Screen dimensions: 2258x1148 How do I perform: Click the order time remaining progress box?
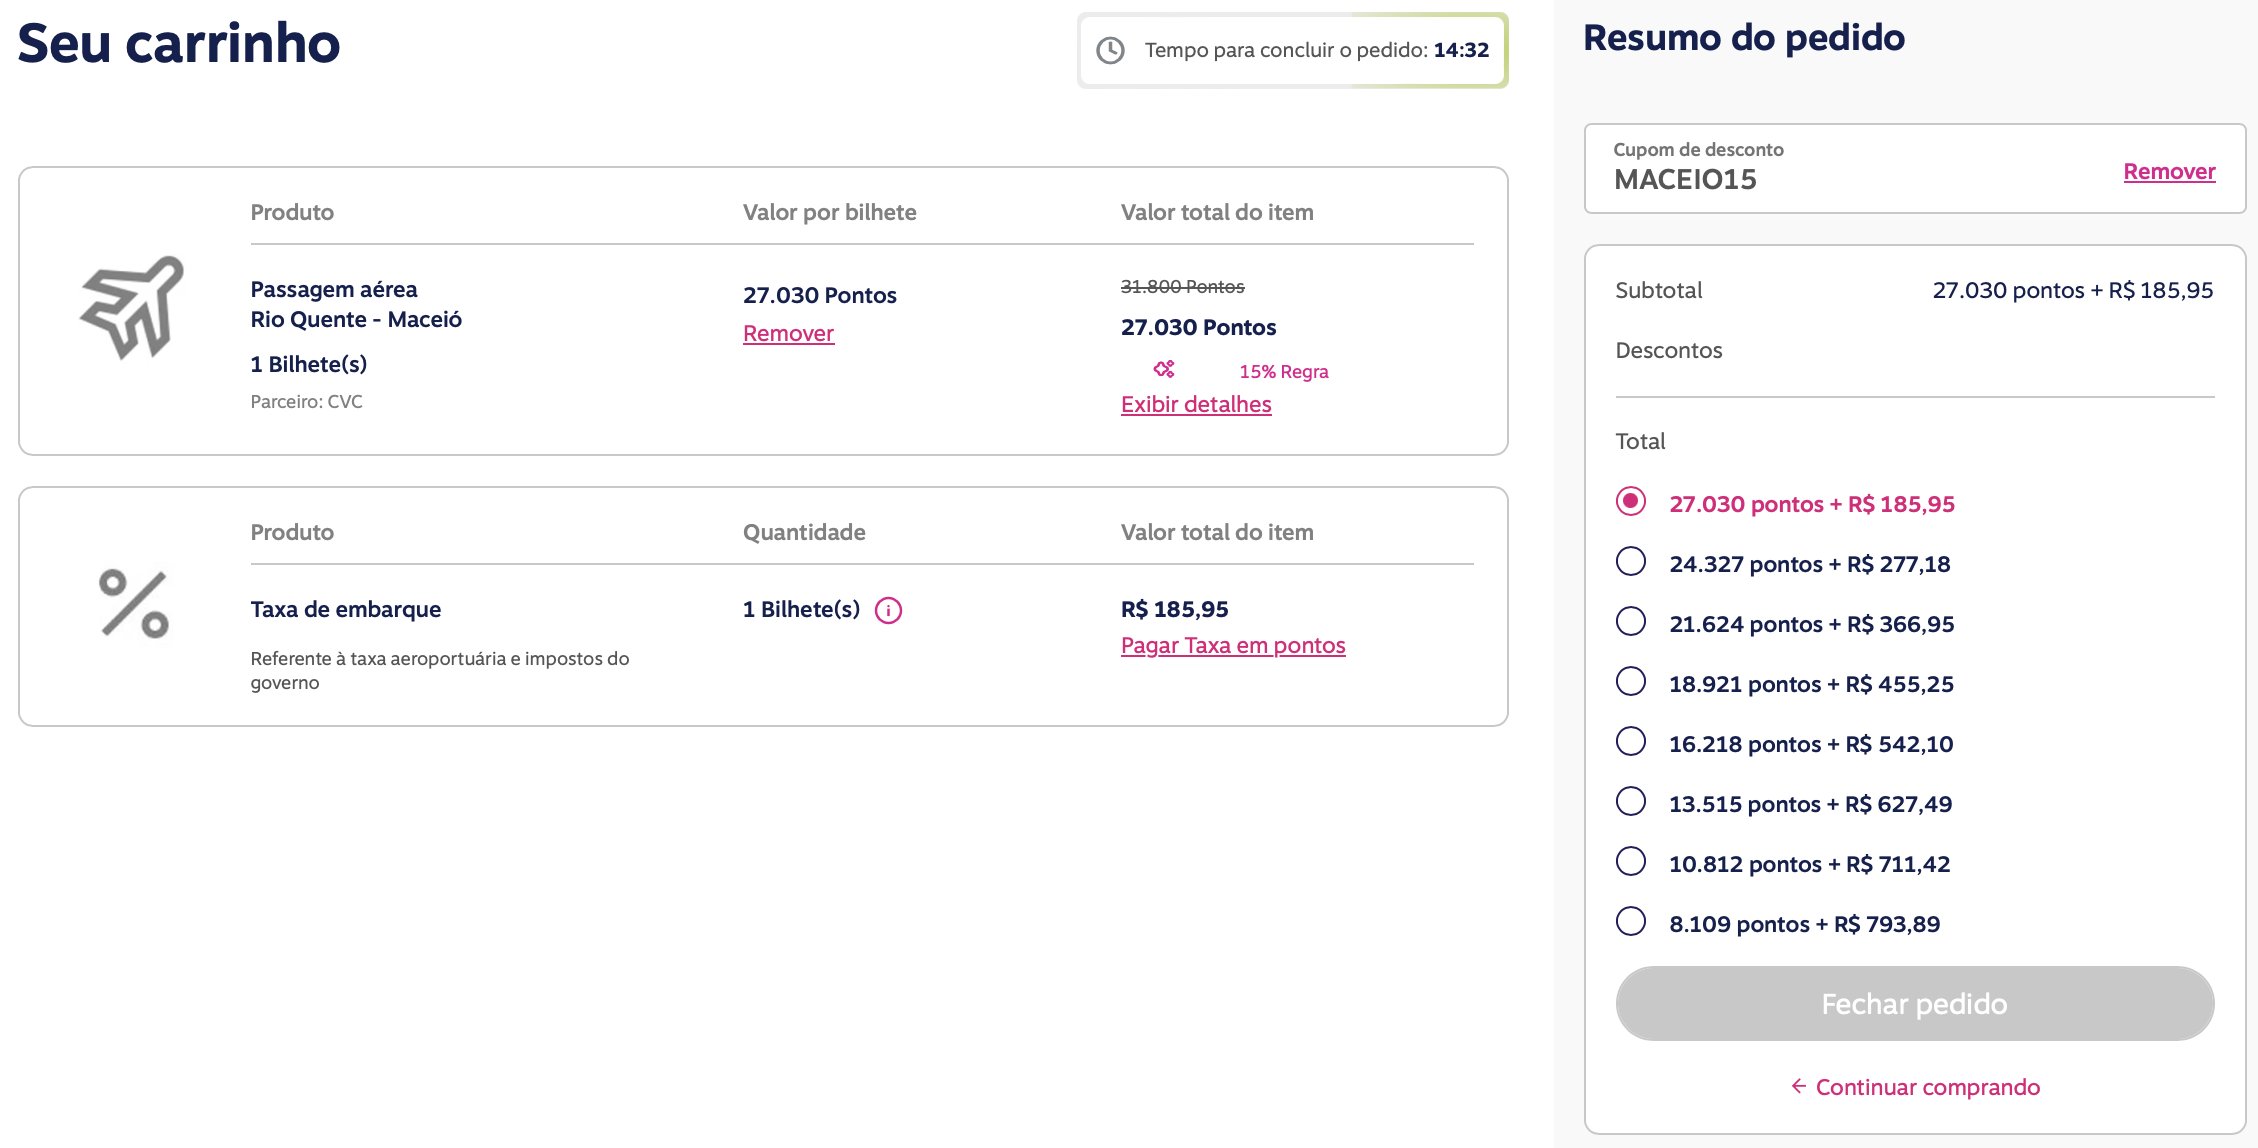click(1292, 50)
